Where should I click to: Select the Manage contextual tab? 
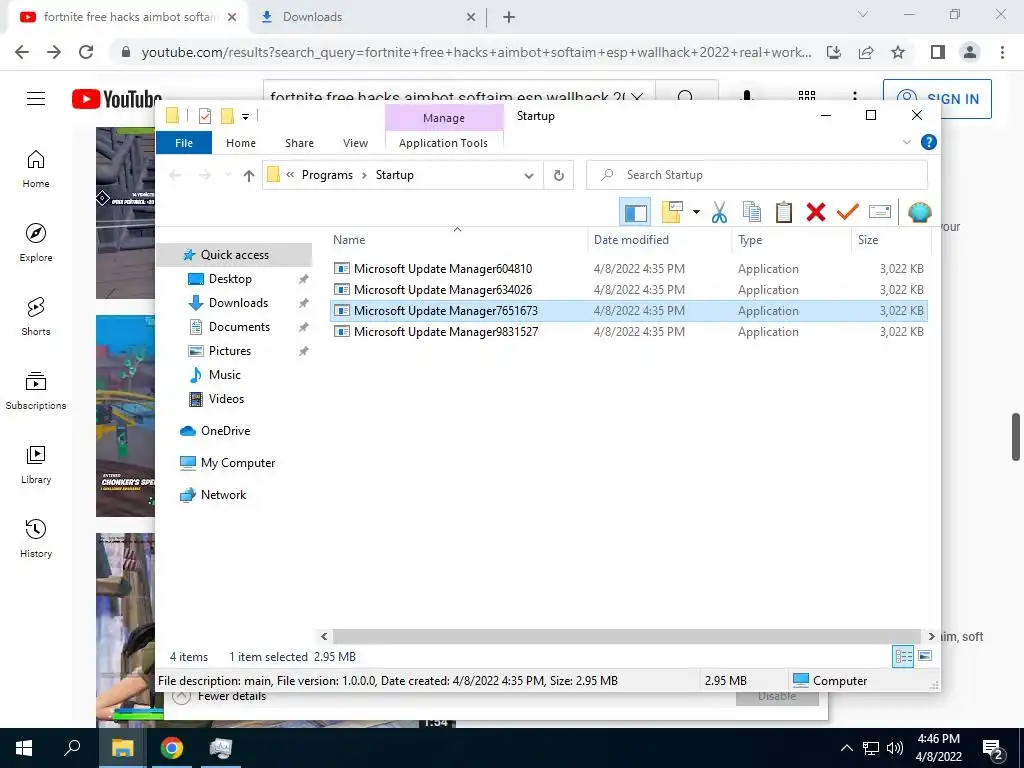(444, 118)
